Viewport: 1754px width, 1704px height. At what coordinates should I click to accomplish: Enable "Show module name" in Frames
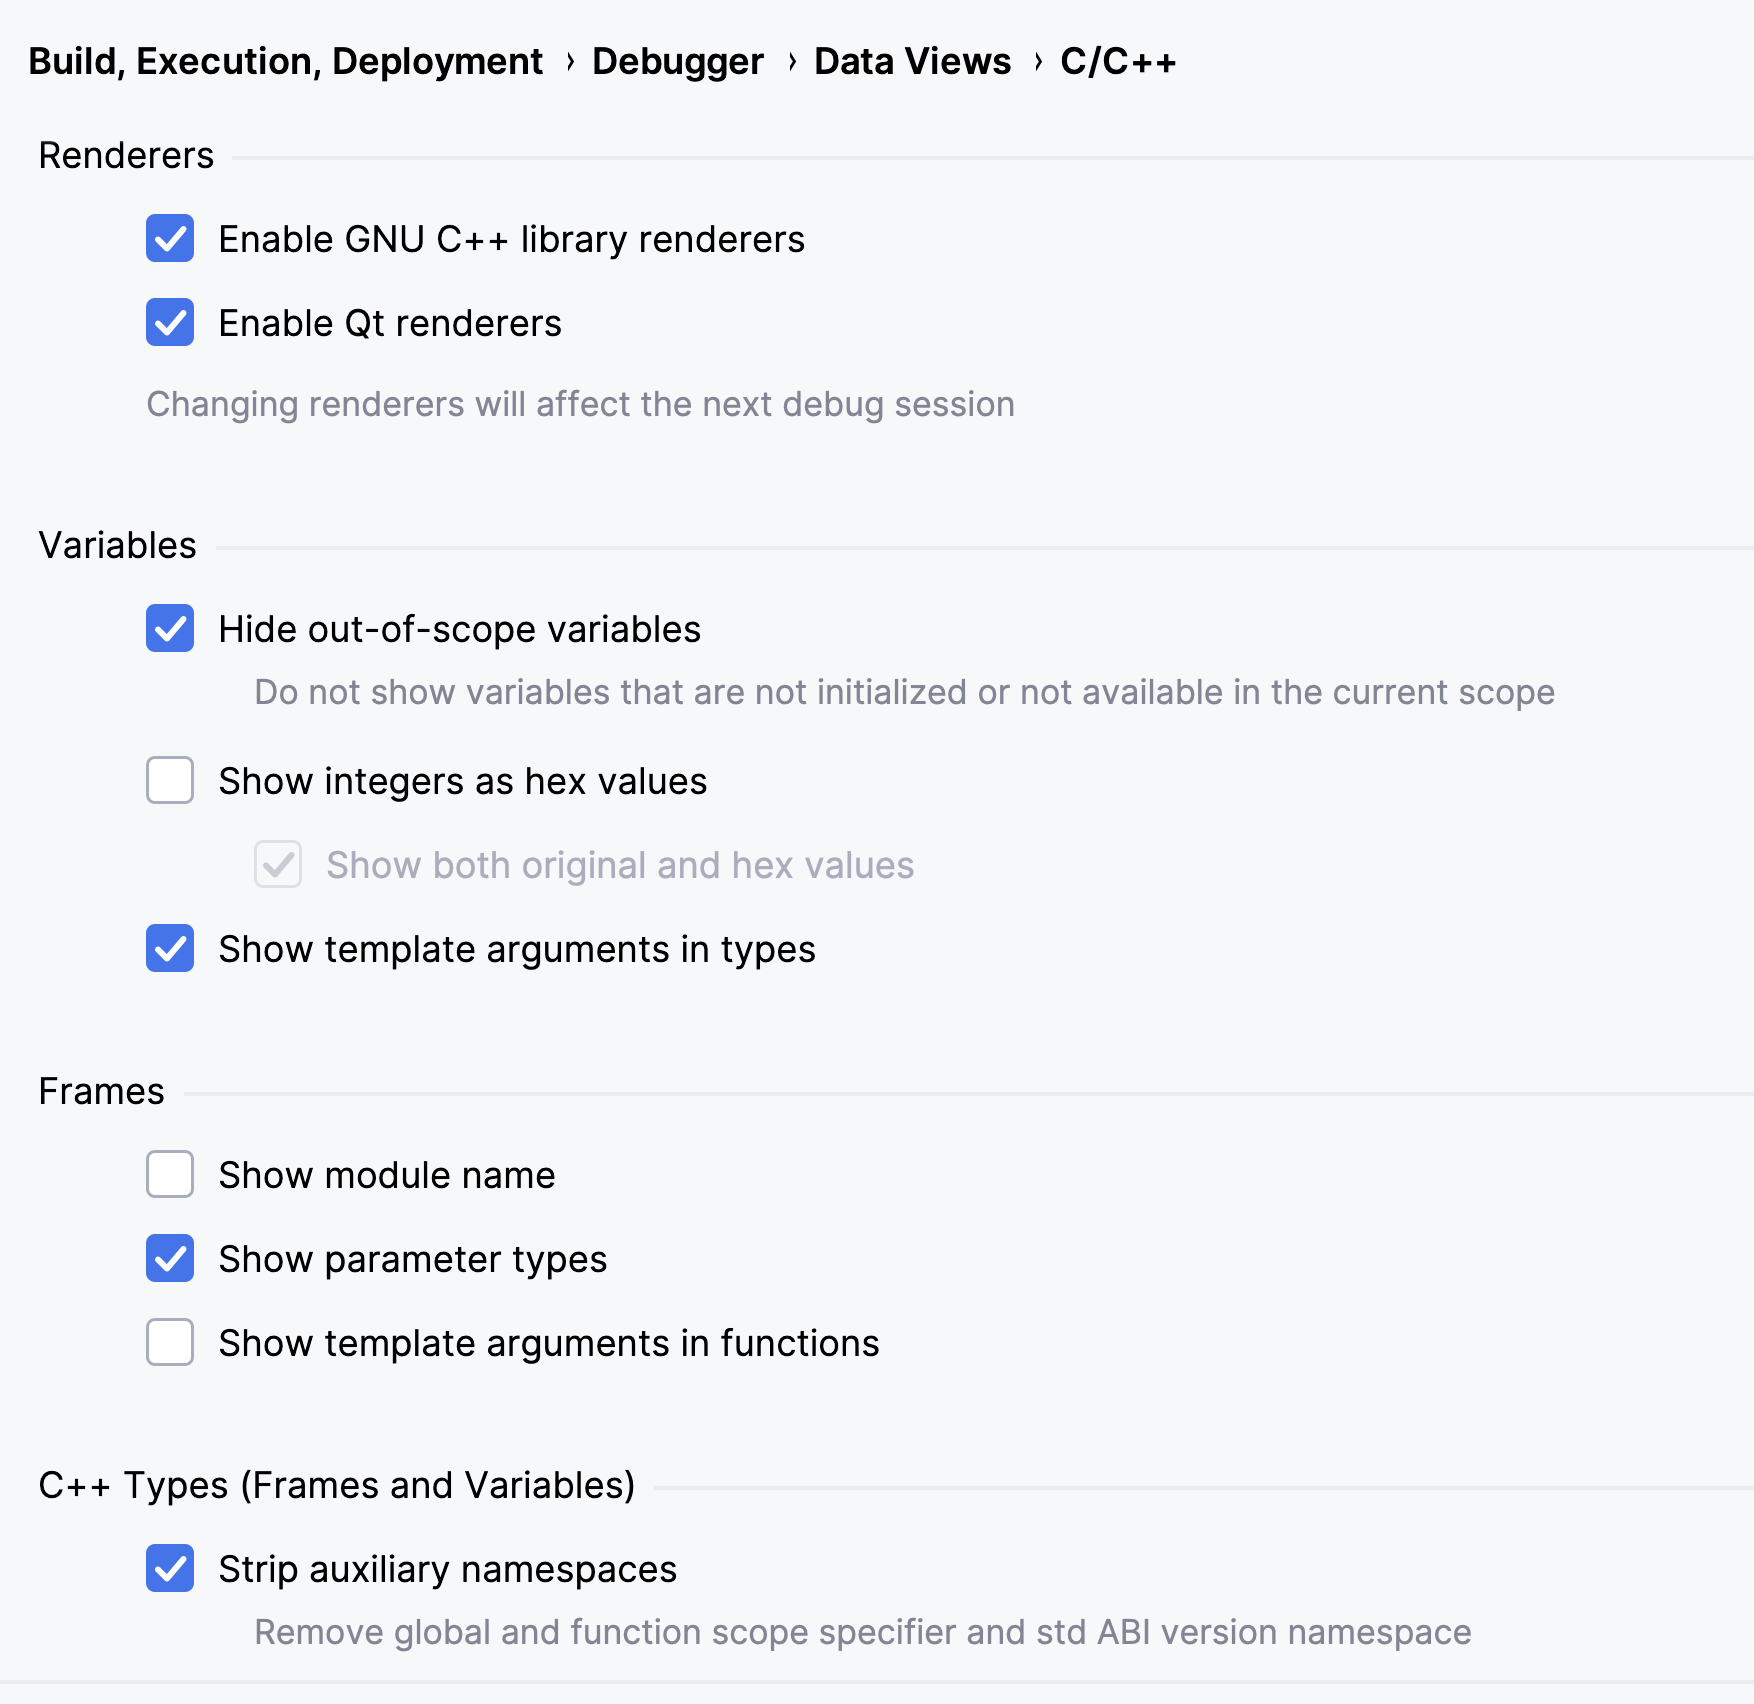point(170,1175)
